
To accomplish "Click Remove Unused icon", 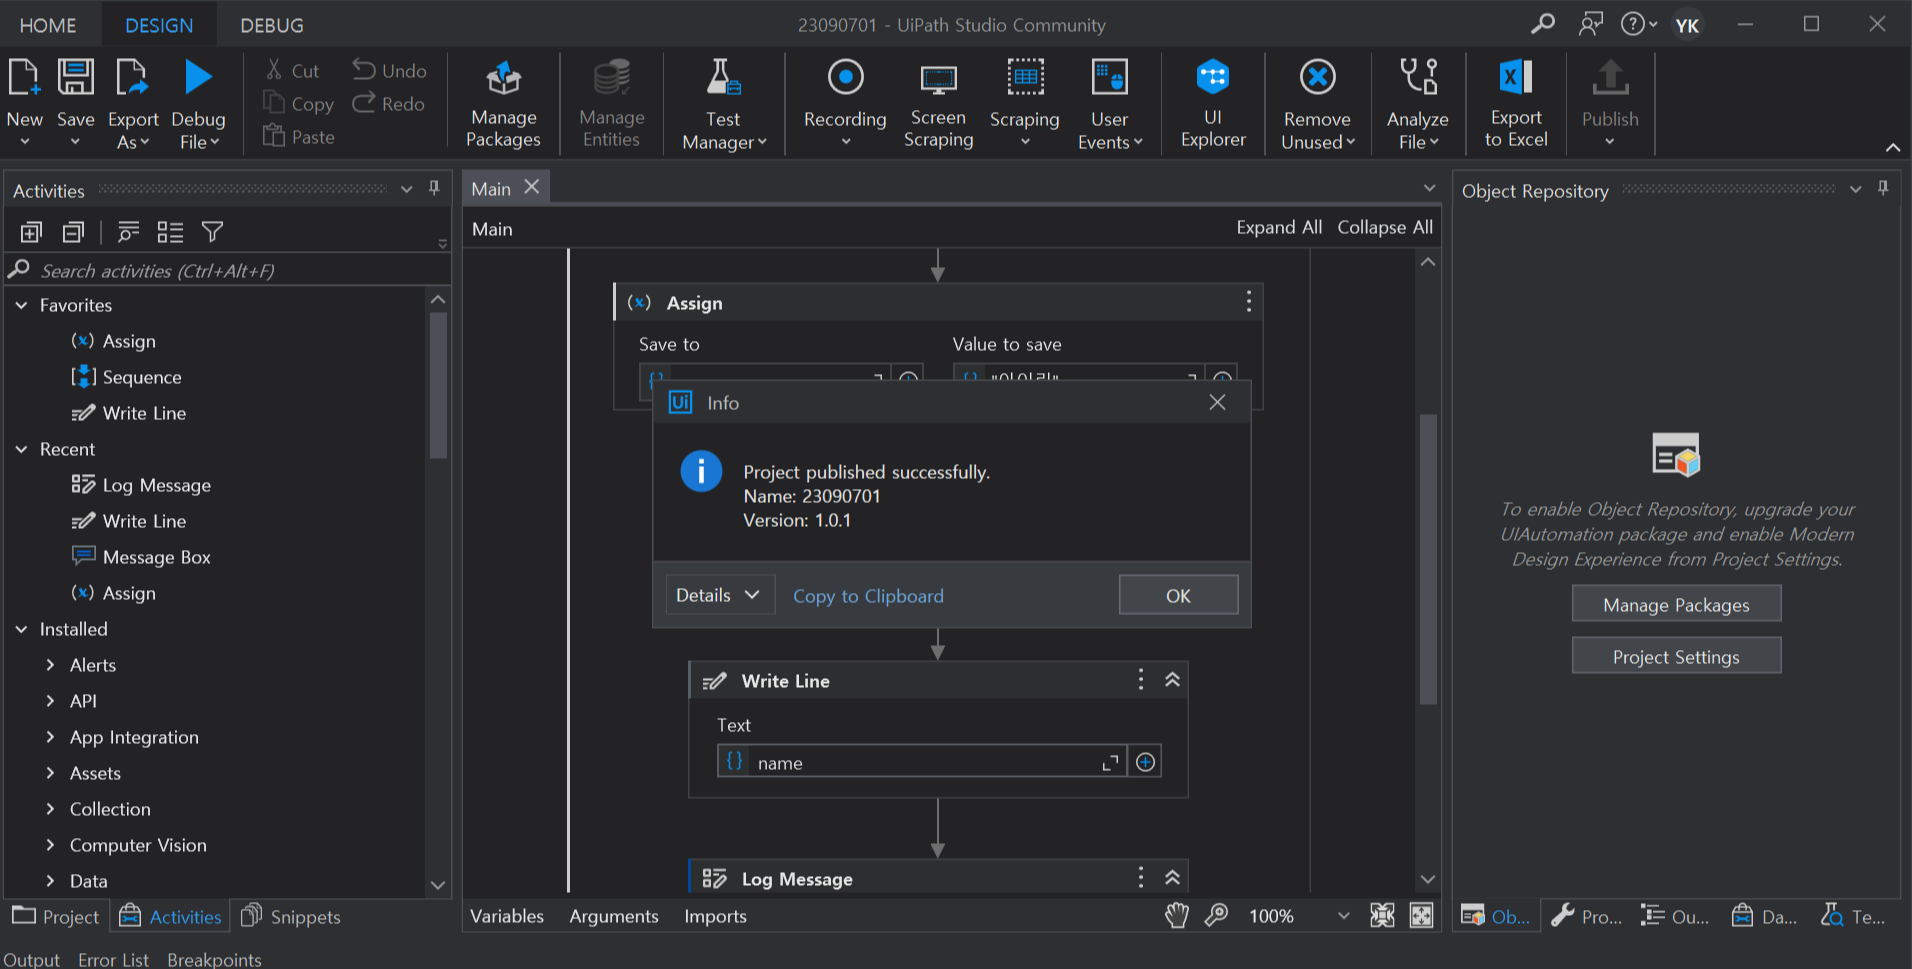I will (x=1317, y=77).
